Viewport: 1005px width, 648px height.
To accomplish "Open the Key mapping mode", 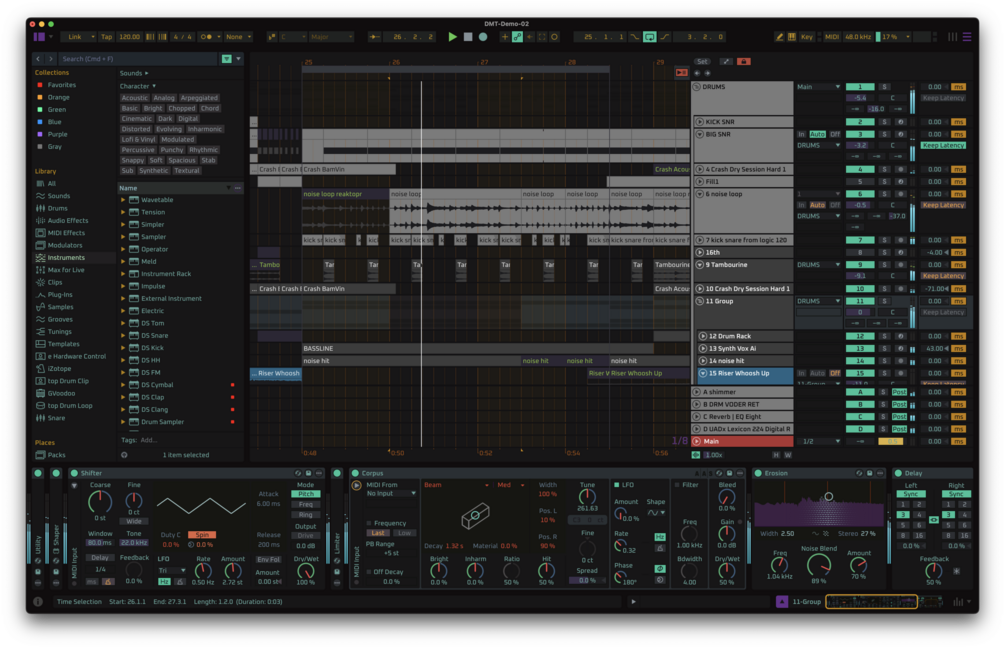I will 806,37.
